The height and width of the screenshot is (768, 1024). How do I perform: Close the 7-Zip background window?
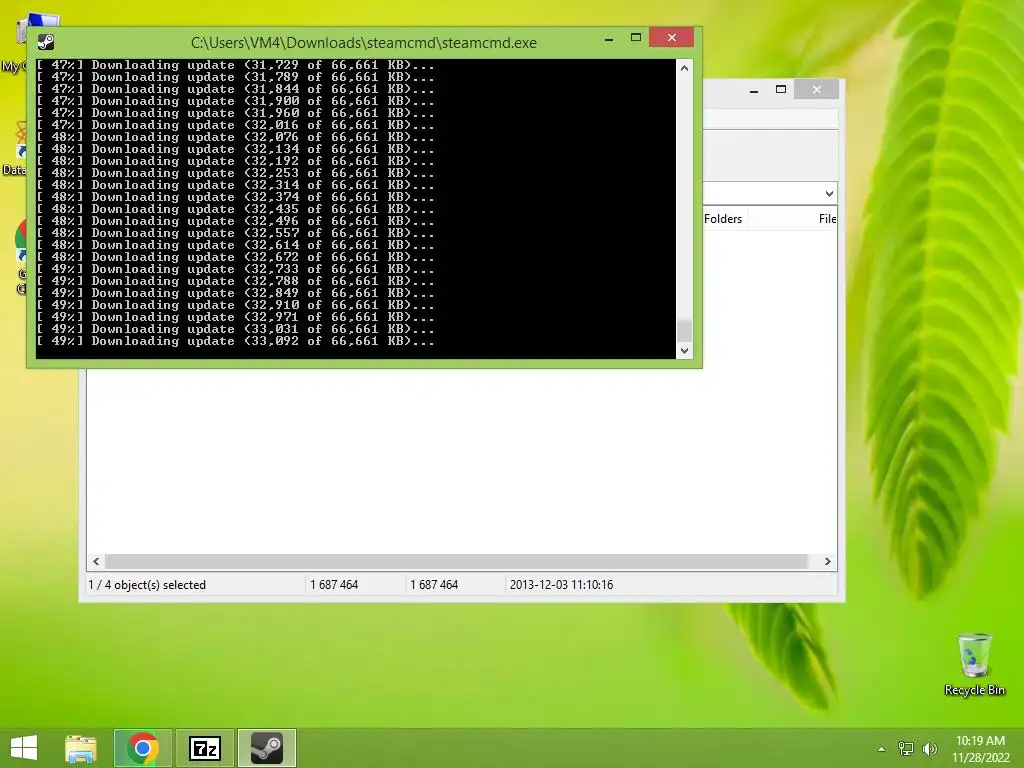click(816, 89)
